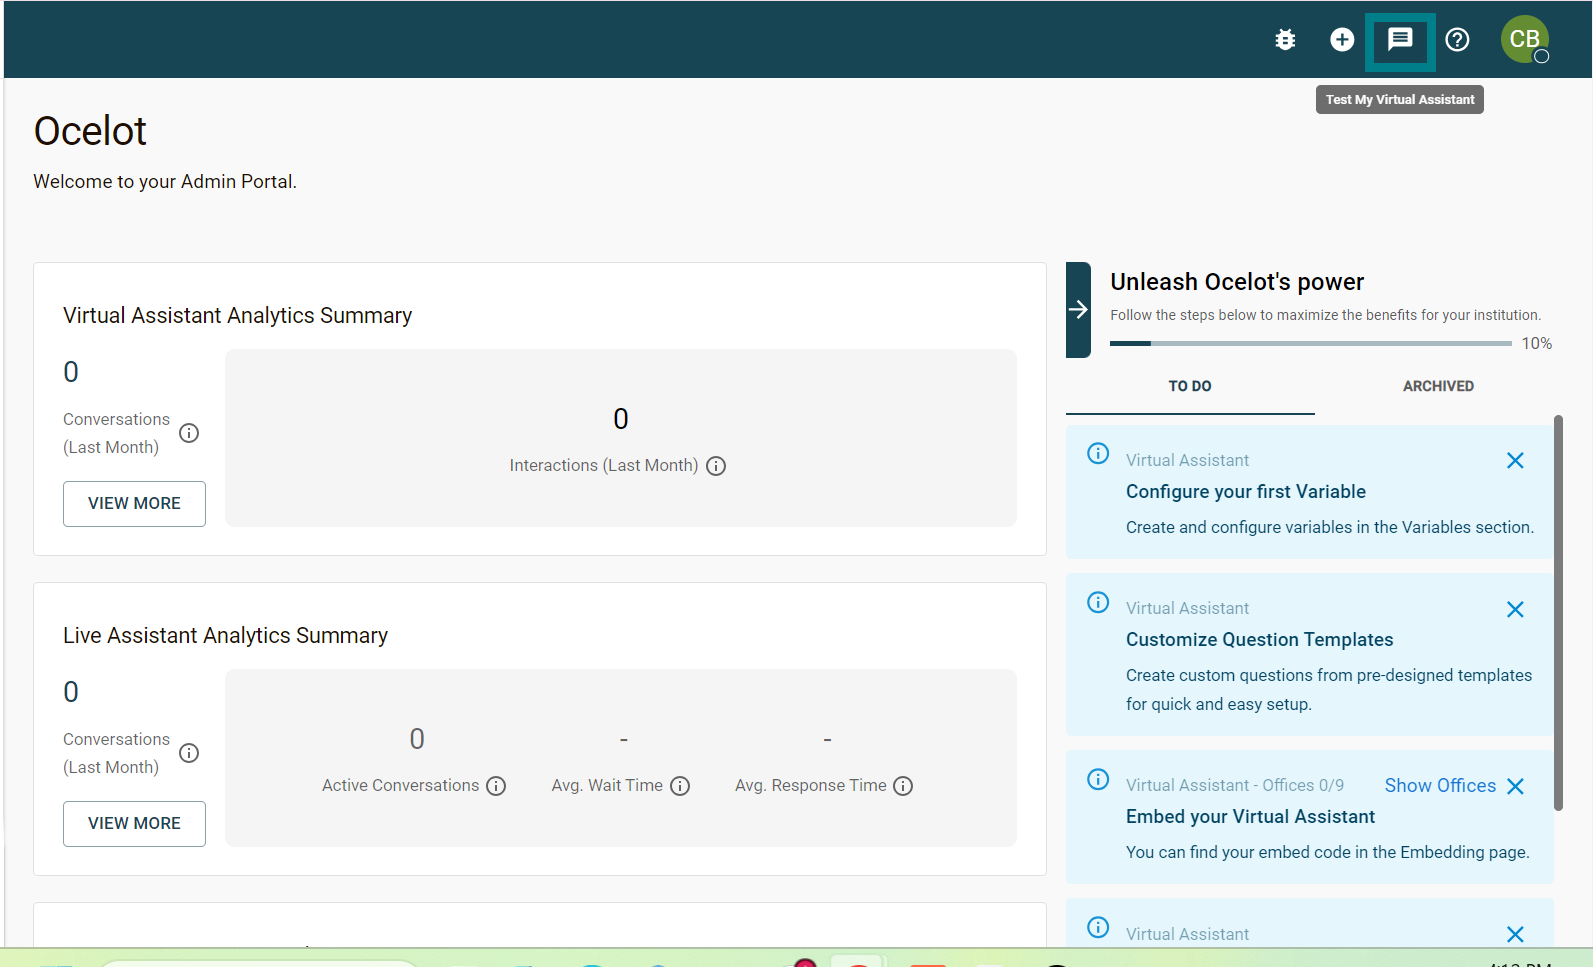This screenshot has width=1593, height=967.
Task: Info icon next to Avg. Wait Time
Action: 680,786
